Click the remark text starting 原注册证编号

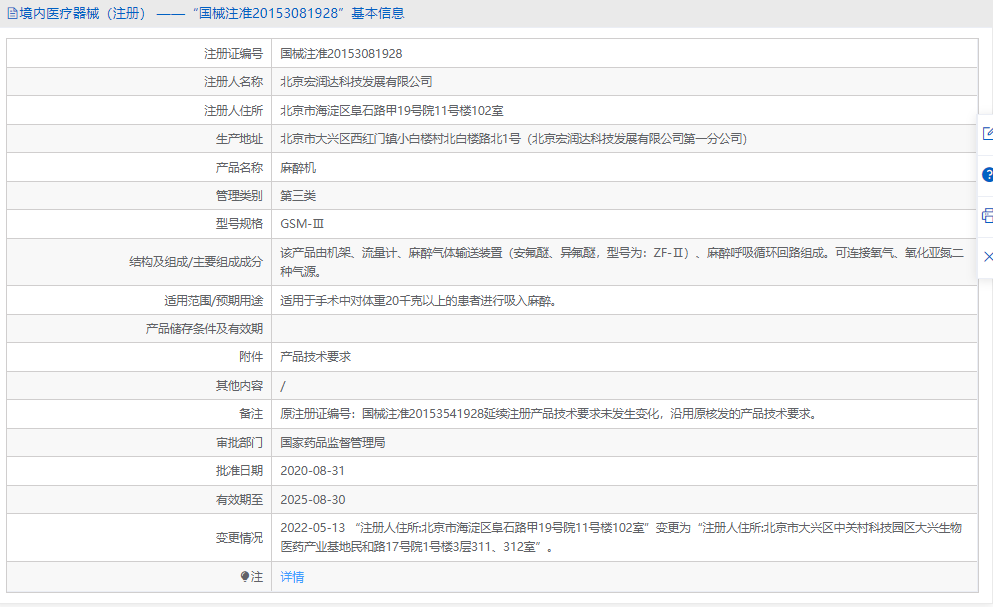[x=550, y=414]
